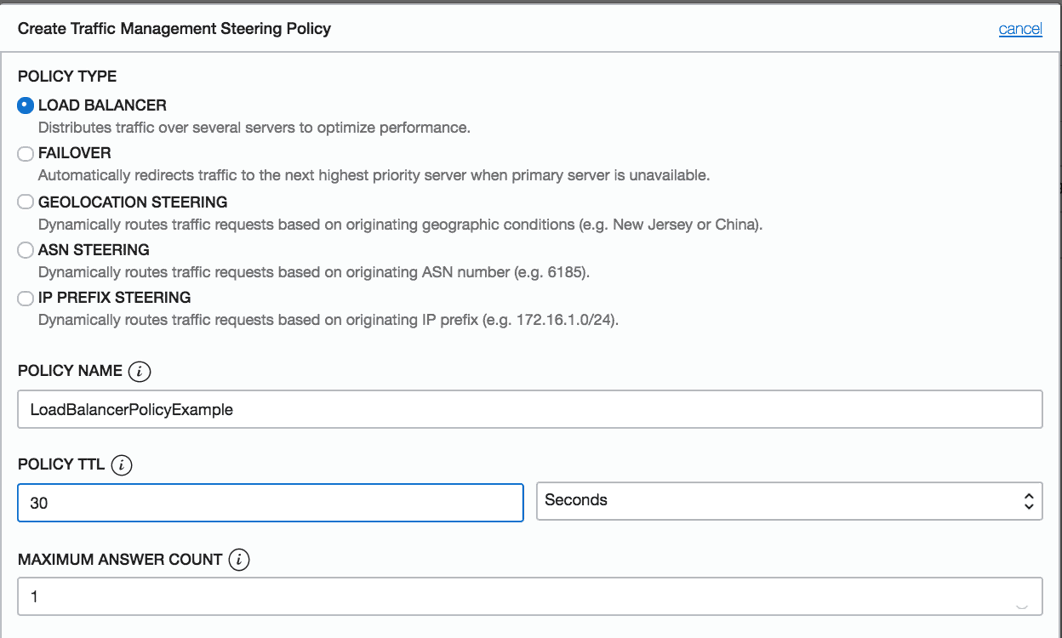The height and width of the screenshot is (638, 1062).
Task: Click the IP PREFIX STEERING radio circle
Action: click(x=24, y=298)
